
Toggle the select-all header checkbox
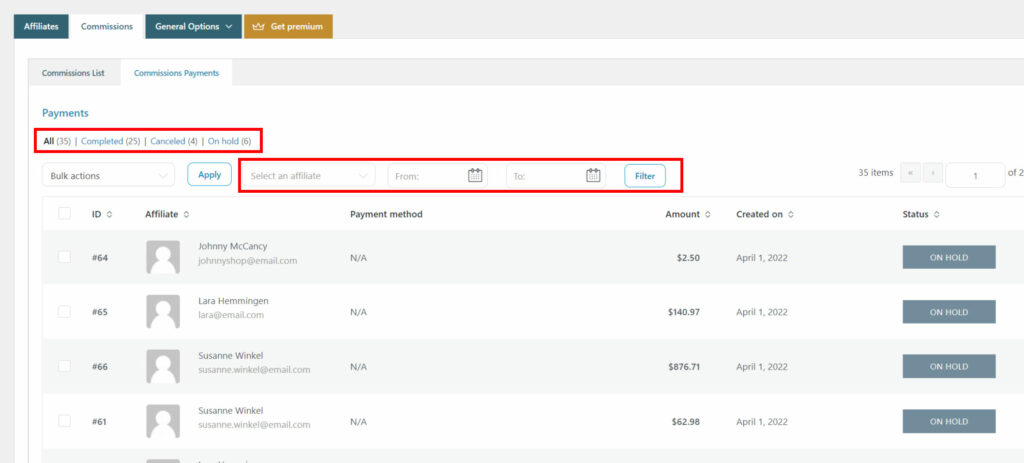[65, 213]
